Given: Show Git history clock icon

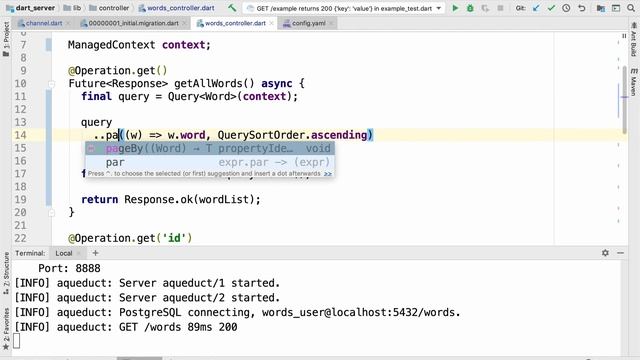Looking at the screenshot, I should (566, 8).
